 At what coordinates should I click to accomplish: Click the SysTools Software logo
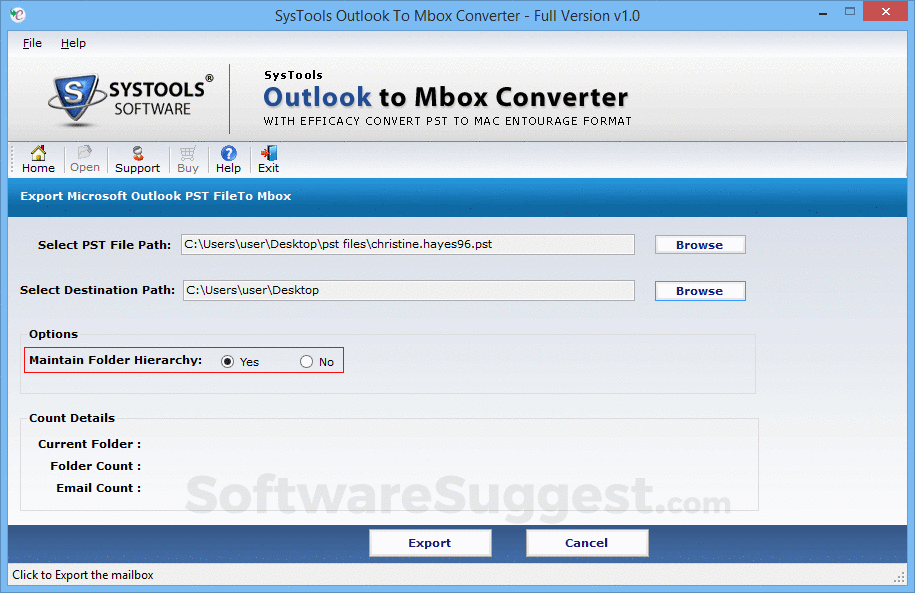click(120, 98)
